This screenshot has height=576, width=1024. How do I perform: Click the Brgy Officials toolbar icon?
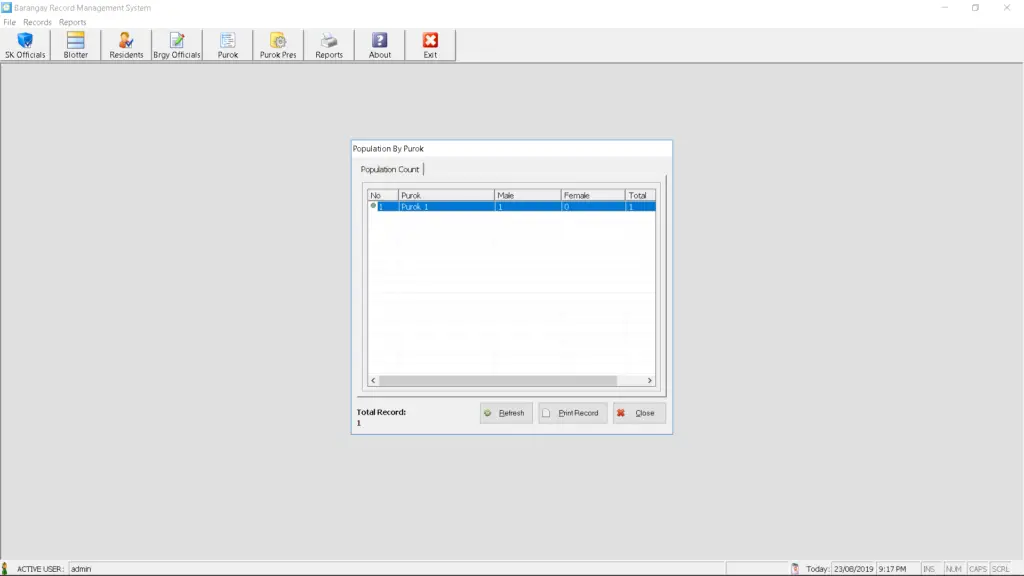(x=177, y=44)
